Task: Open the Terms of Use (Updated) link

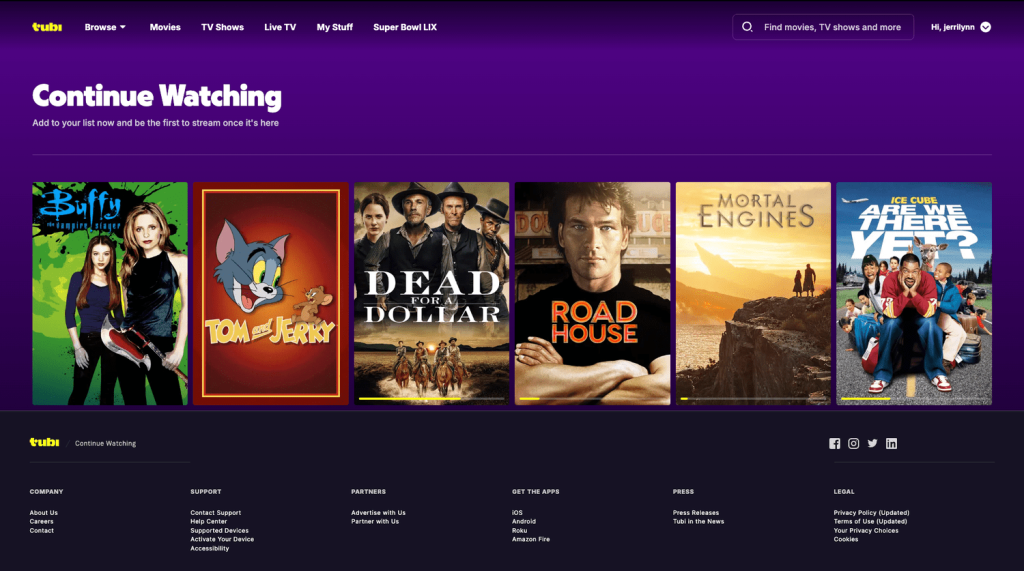Action: click(x=871, y=521)
